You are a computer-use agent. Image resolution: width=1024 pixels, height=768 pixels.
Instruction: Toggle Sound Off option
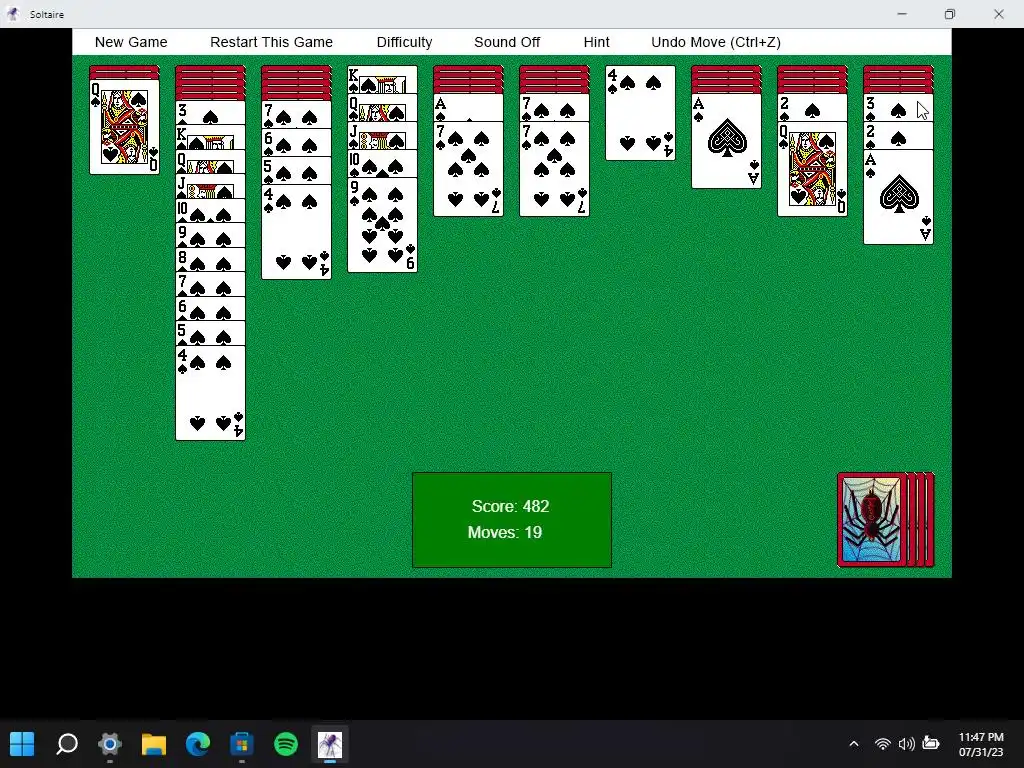coord(507,42)
